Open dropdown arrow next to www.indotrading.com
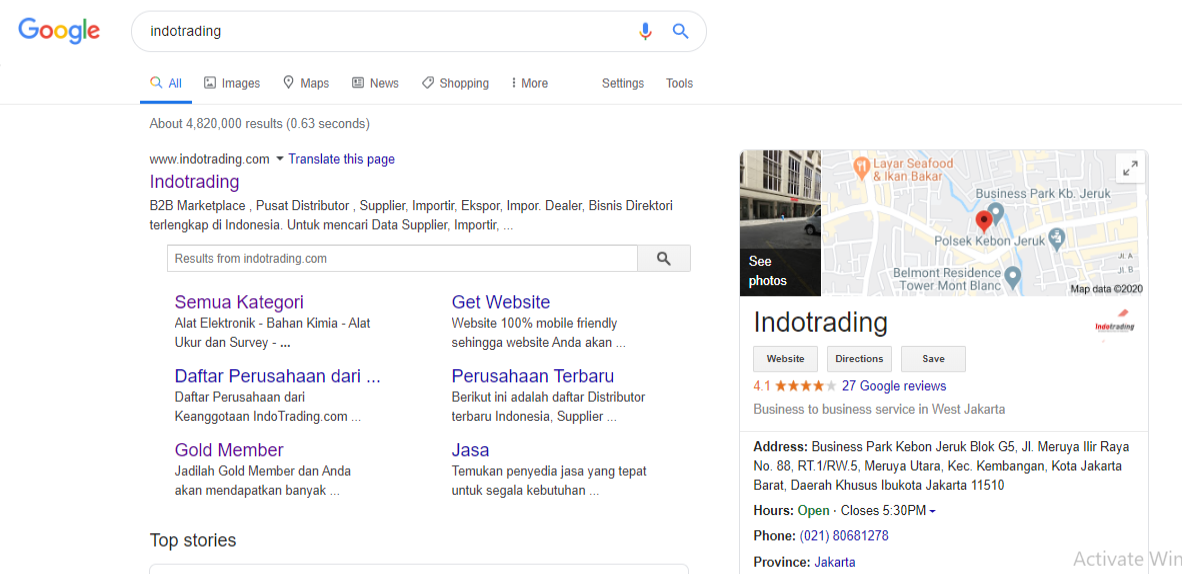Image resolution: width=1182 pixels, height=574 pixels. [280, 159]
